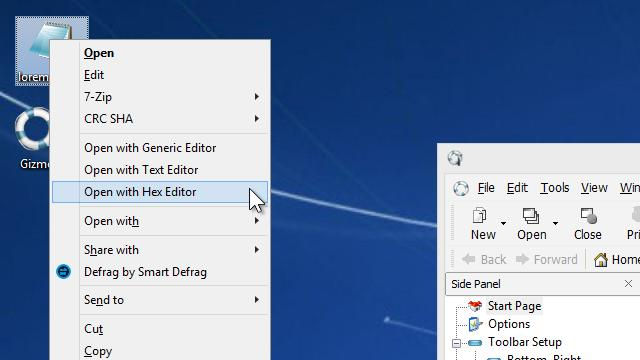The width and height of the screenshot is (640, 360).
Task: Click the Back navigation button
Action: click(484, 259)
